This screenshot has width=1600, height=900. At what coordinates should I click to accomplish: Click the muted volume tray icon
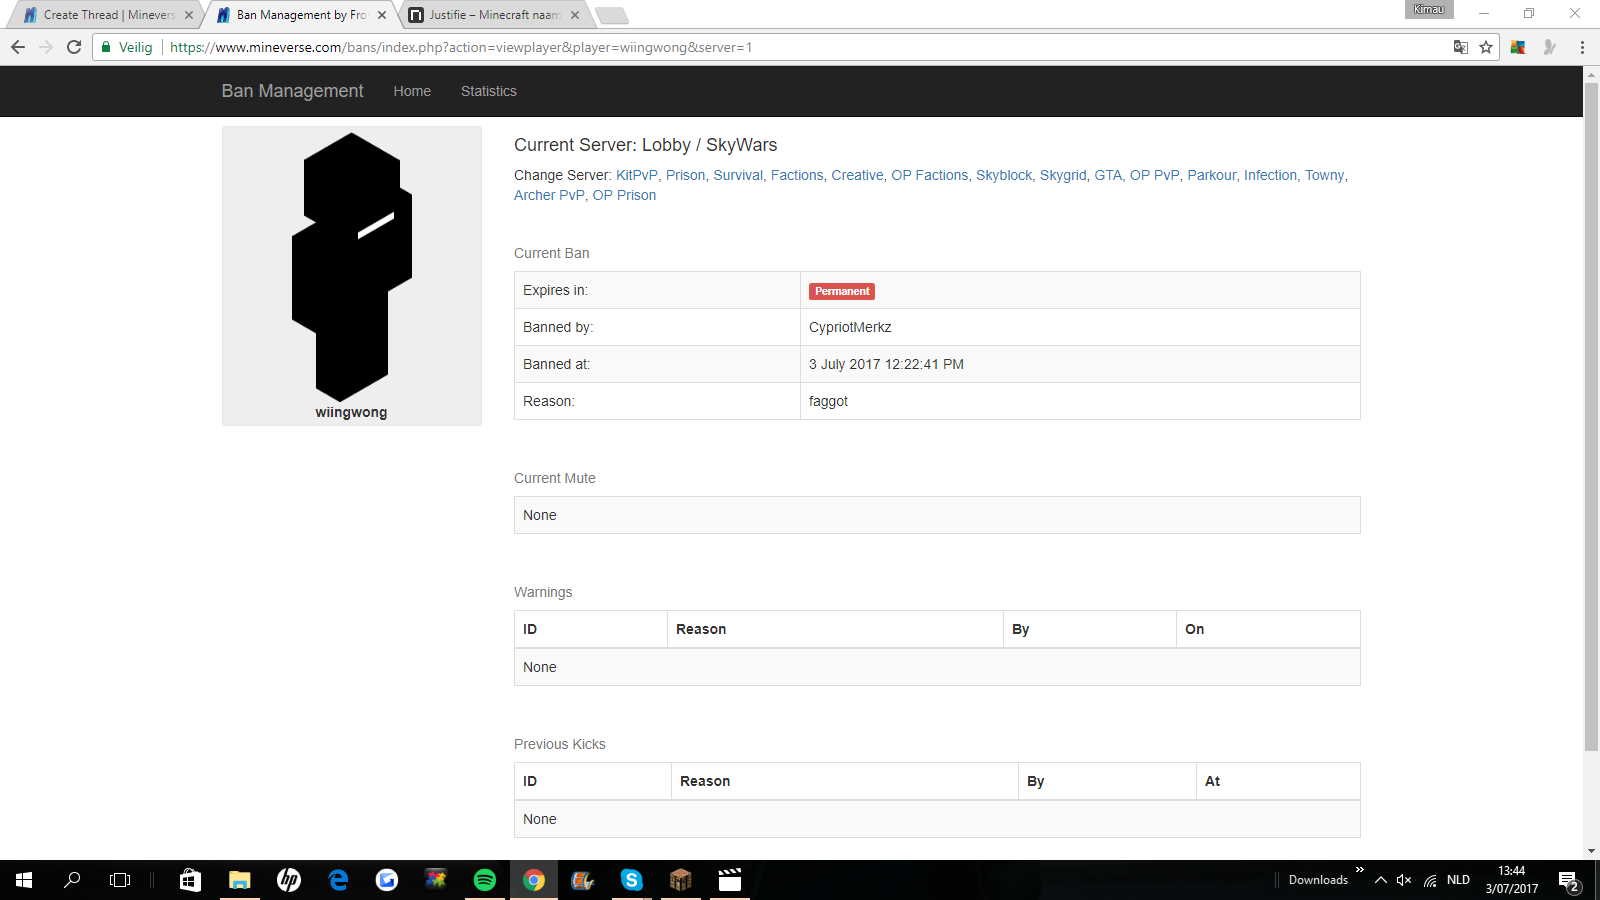pos(1404,880)
